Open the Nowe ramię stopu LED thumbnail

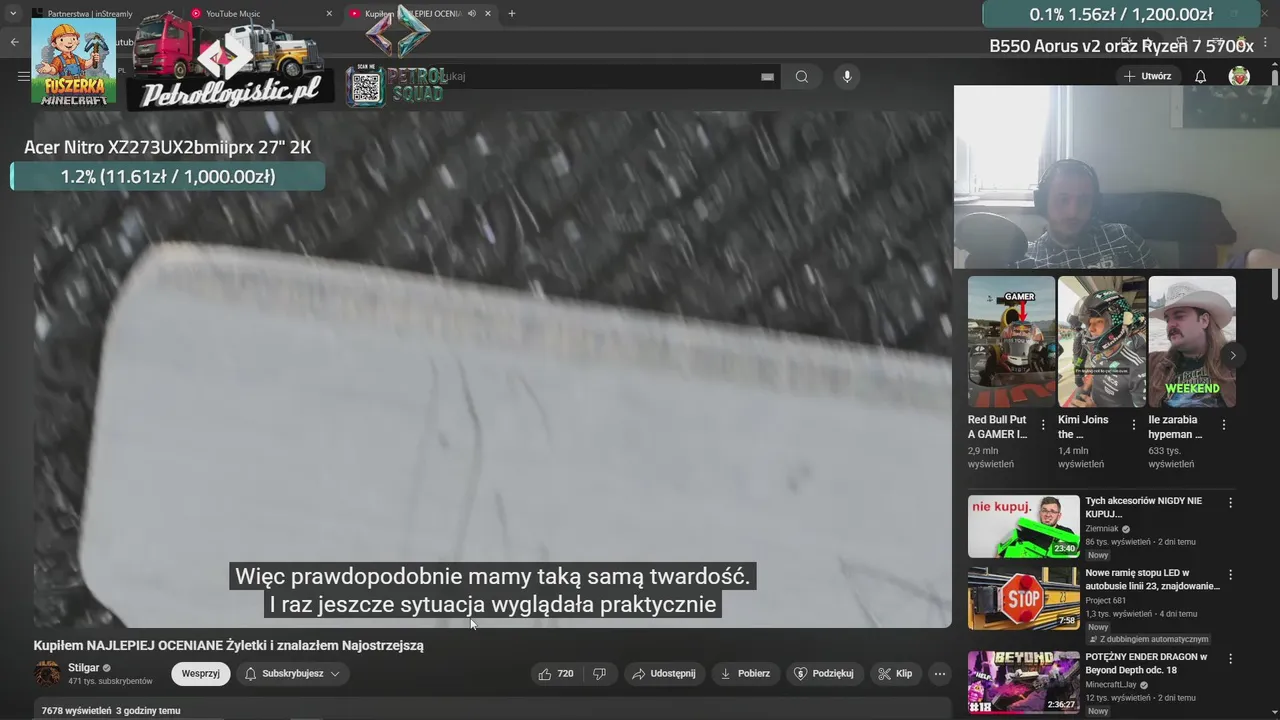[x=1024, y=599]
